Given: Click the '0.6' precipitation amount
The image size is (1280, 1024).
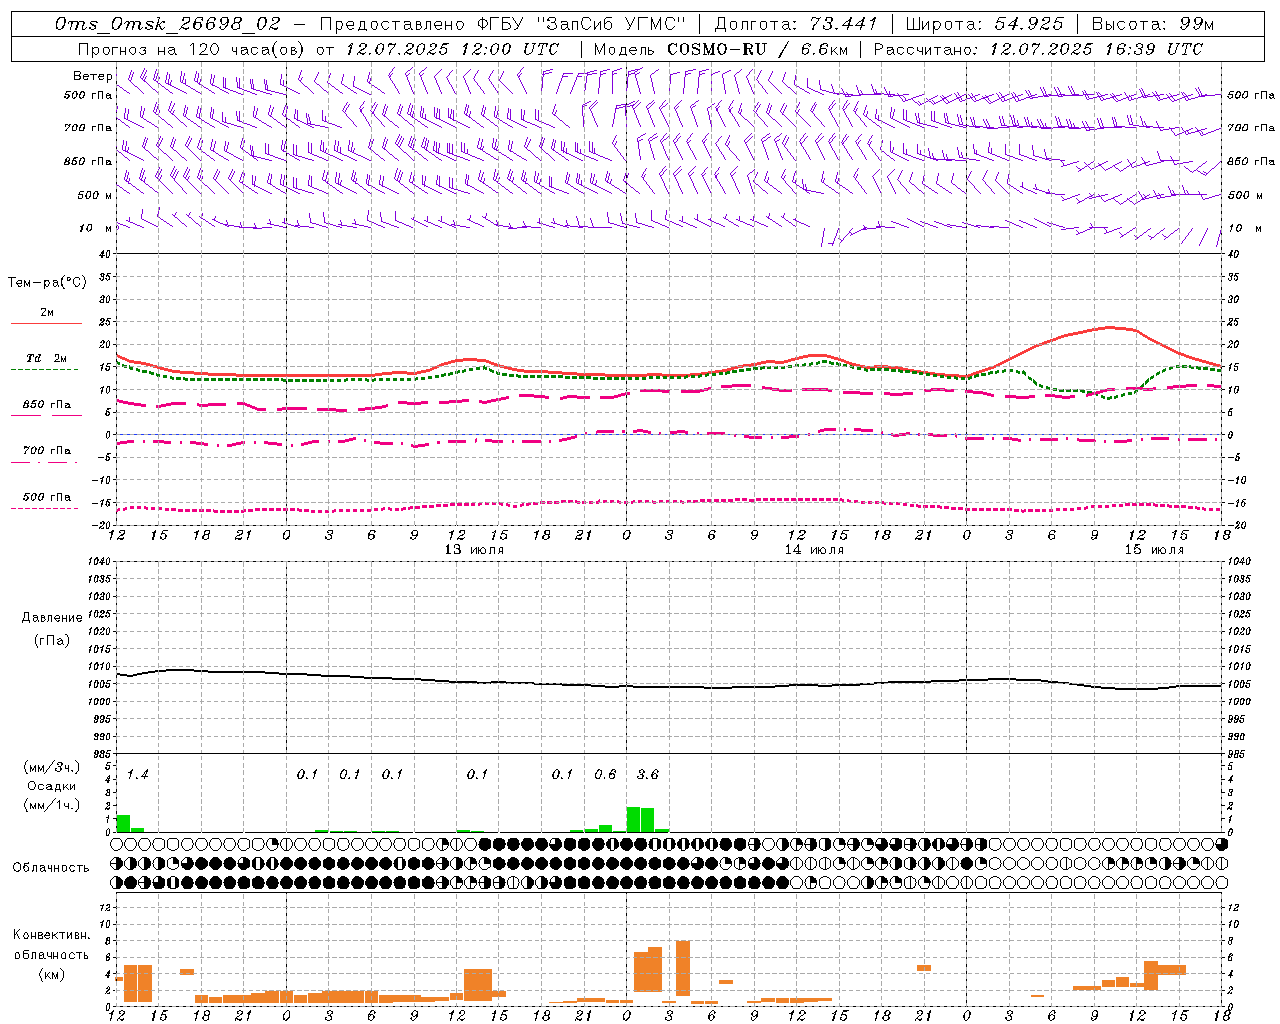Looking at the screenshot, I should coord(605,775).
